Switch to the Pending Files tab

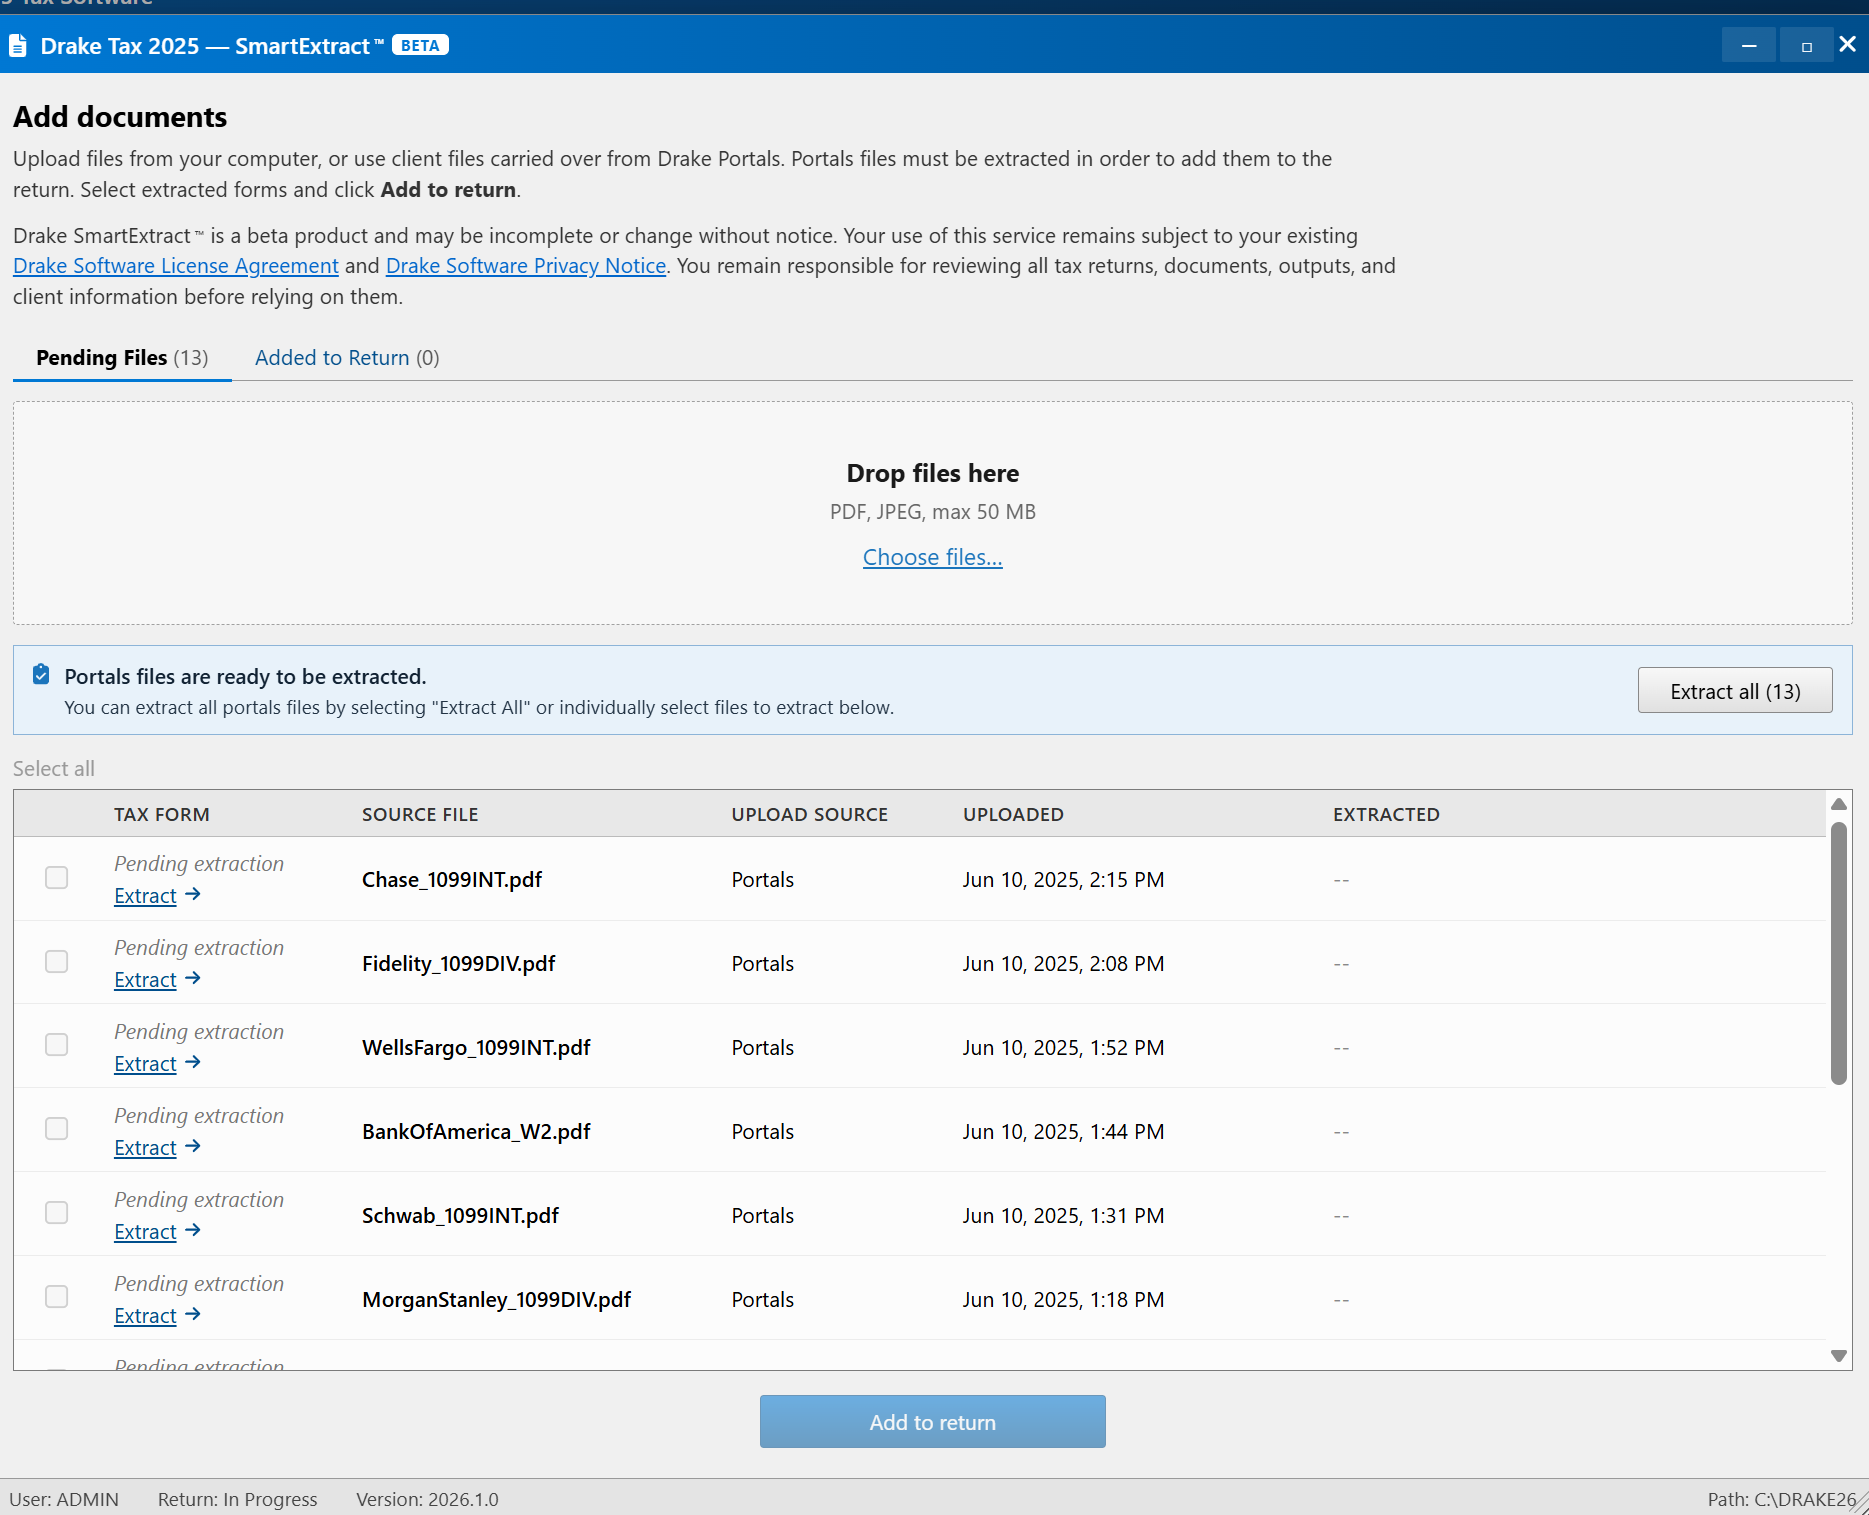pyautogui.click(x=122, y=358)
